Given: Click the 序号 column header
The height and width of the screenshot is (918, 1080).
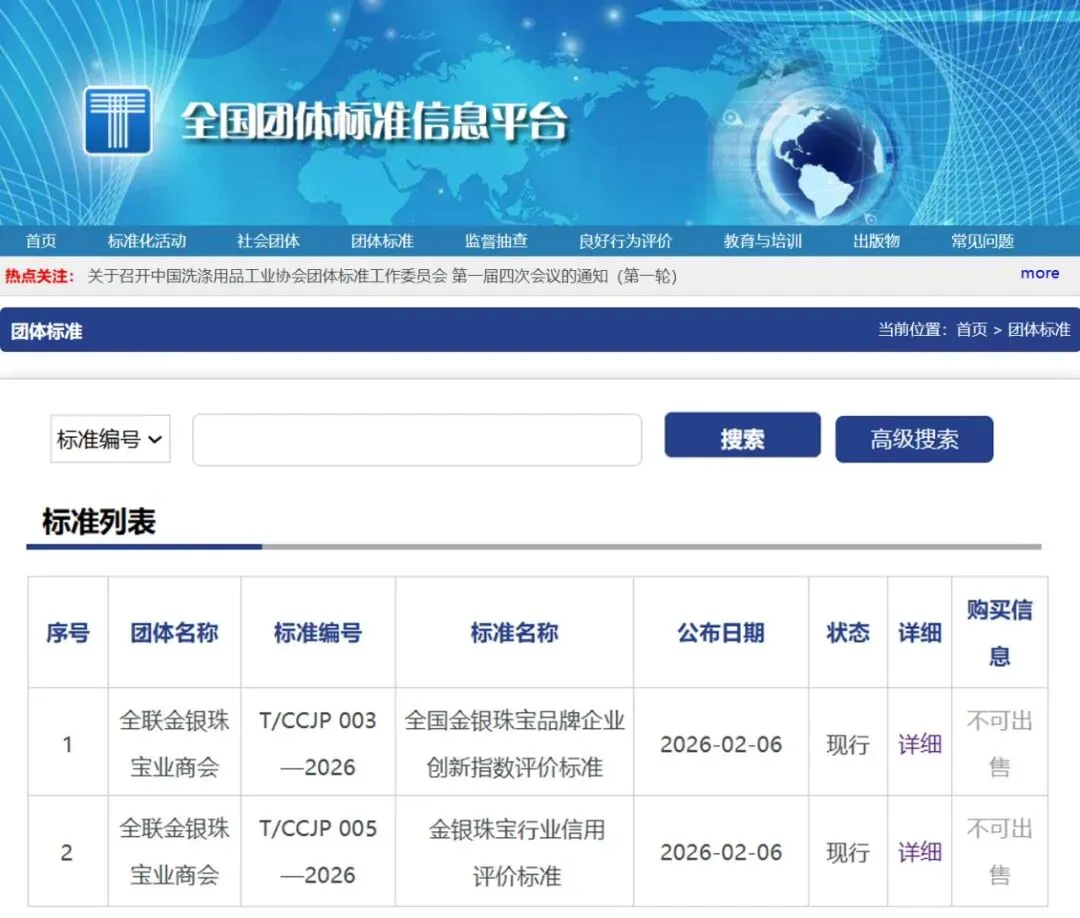Looking at the screenshot, I should pyautogui.click(x=68, y=632).
